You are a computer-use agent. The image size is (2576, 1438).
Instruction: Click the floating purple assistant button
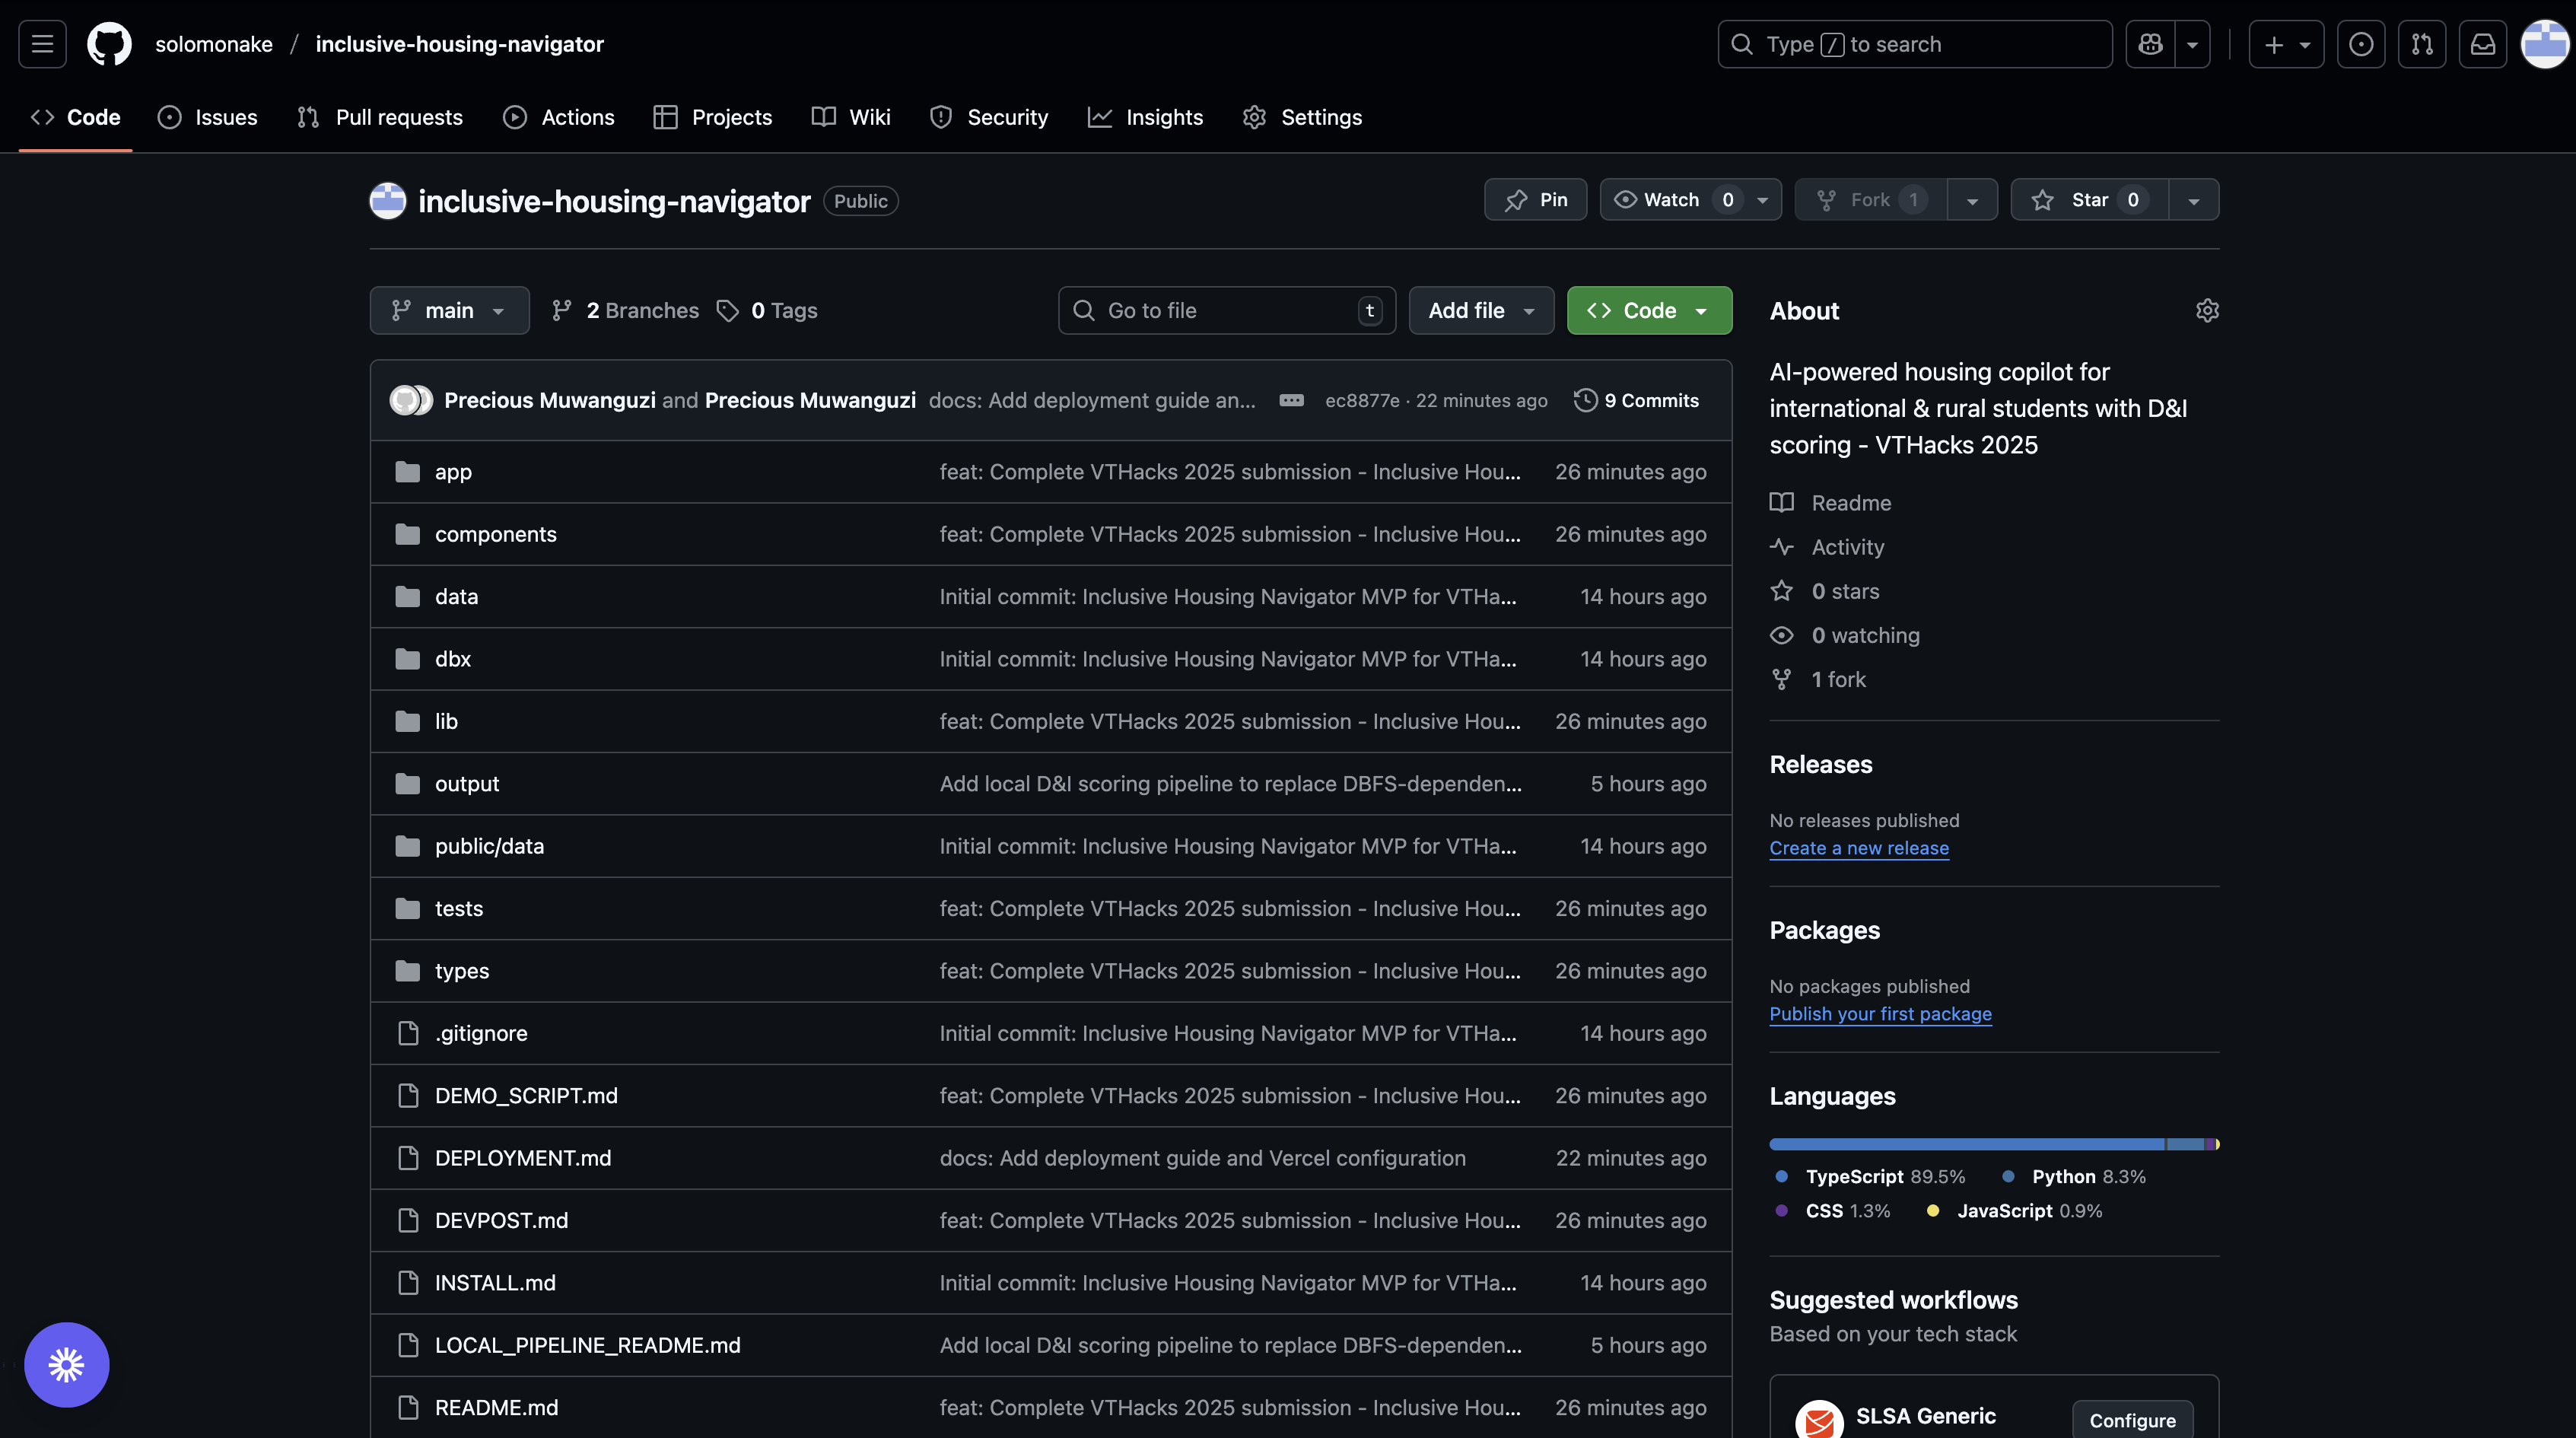[x=67, y=1364]
